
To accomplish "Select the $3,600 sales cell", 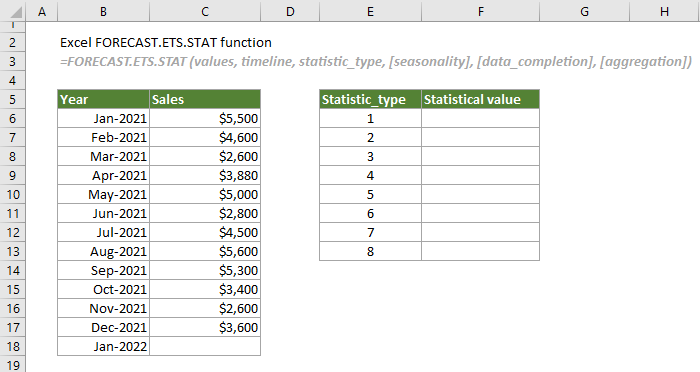I will pos(205,327).
